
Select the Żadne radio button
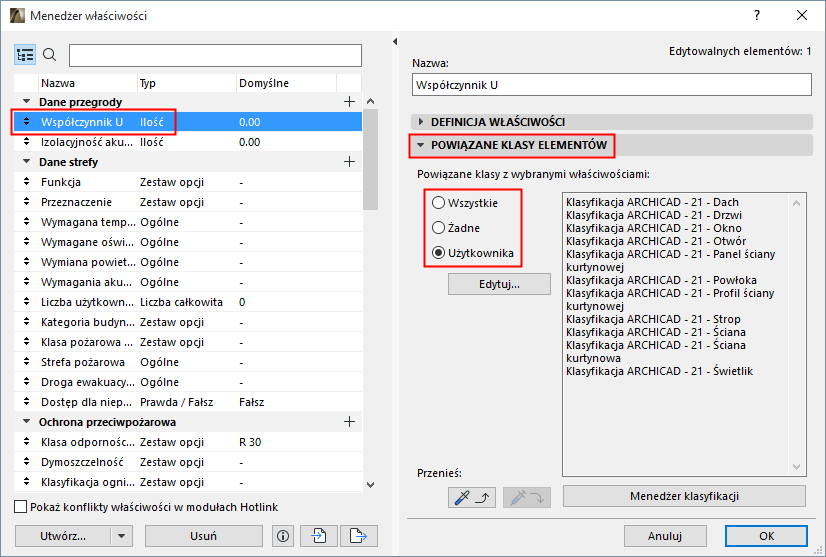click(438, 228)
